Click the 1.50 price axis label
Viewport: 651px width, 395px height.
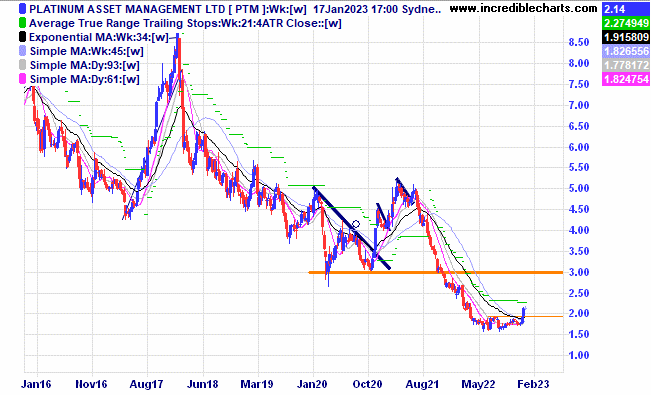click(x=579, y=334)
